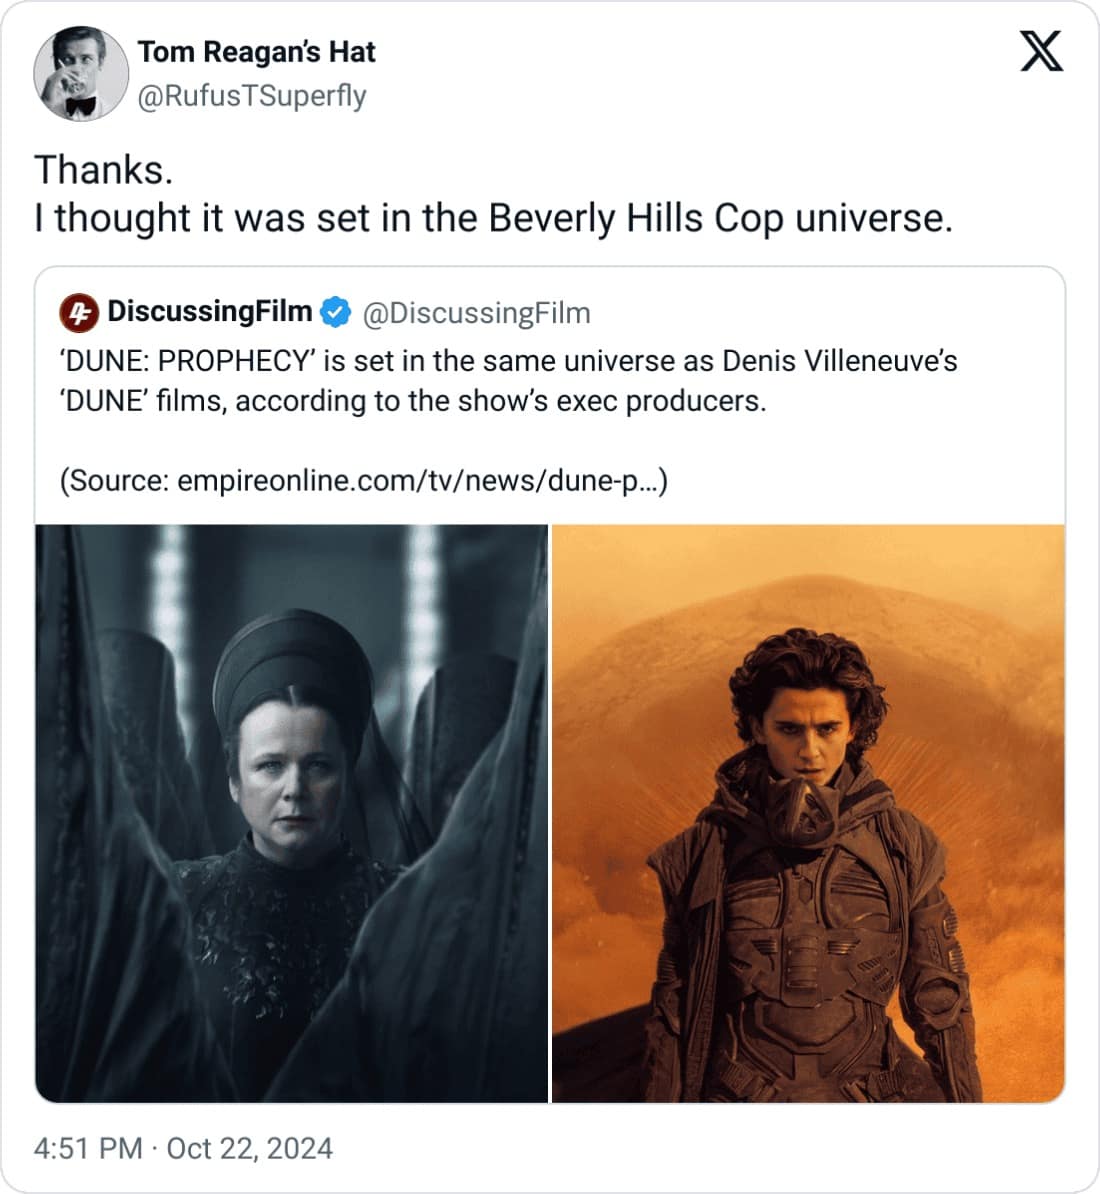Click the 4:51 PM time label

[86, 1148]
